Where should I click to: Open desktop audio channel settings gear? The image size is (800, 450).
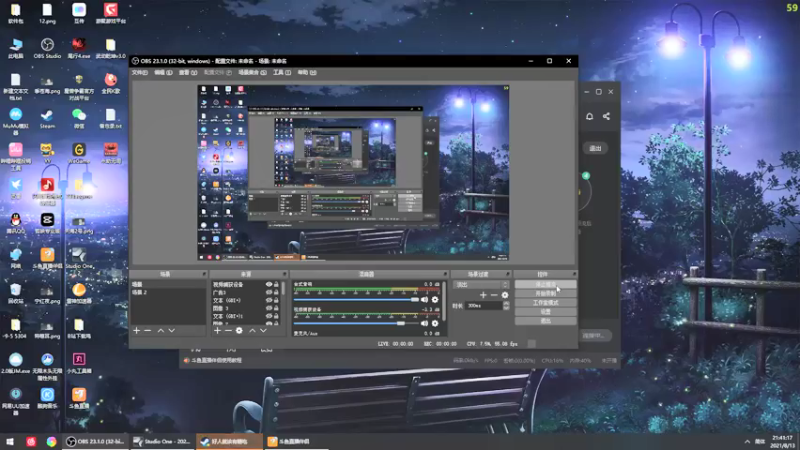435,299
